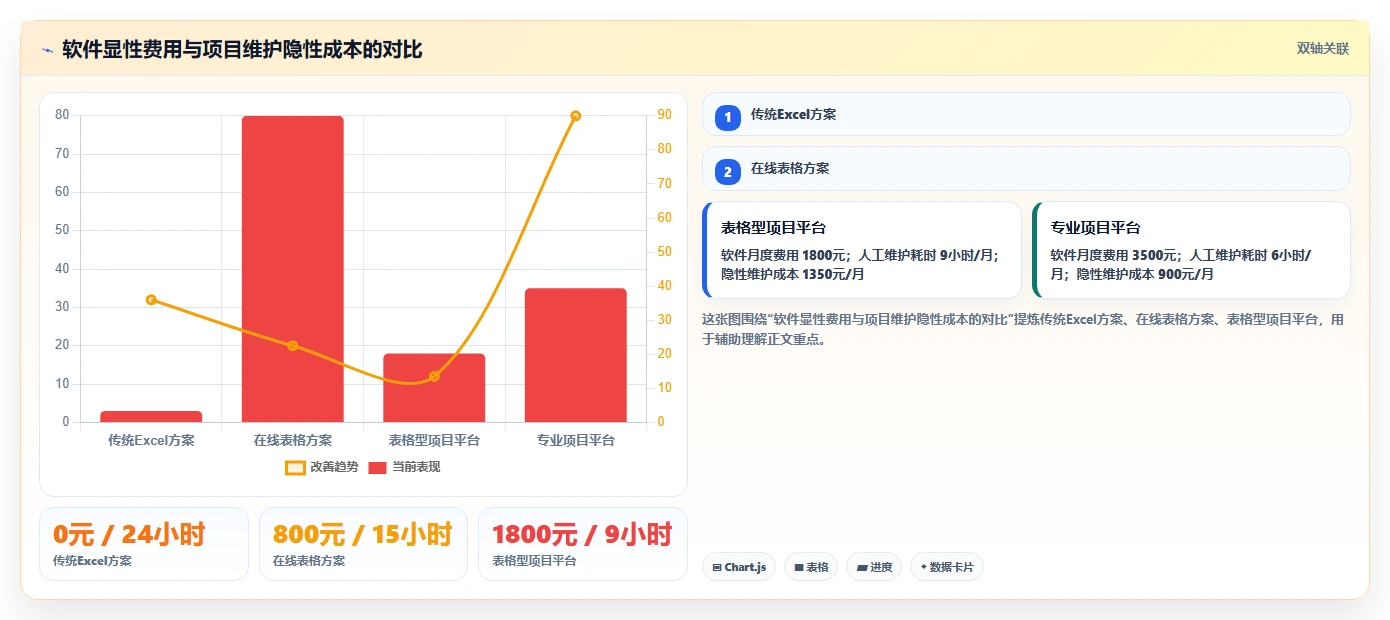
Task: Click the icon inside 进度 chip
Action: point(862,568)
